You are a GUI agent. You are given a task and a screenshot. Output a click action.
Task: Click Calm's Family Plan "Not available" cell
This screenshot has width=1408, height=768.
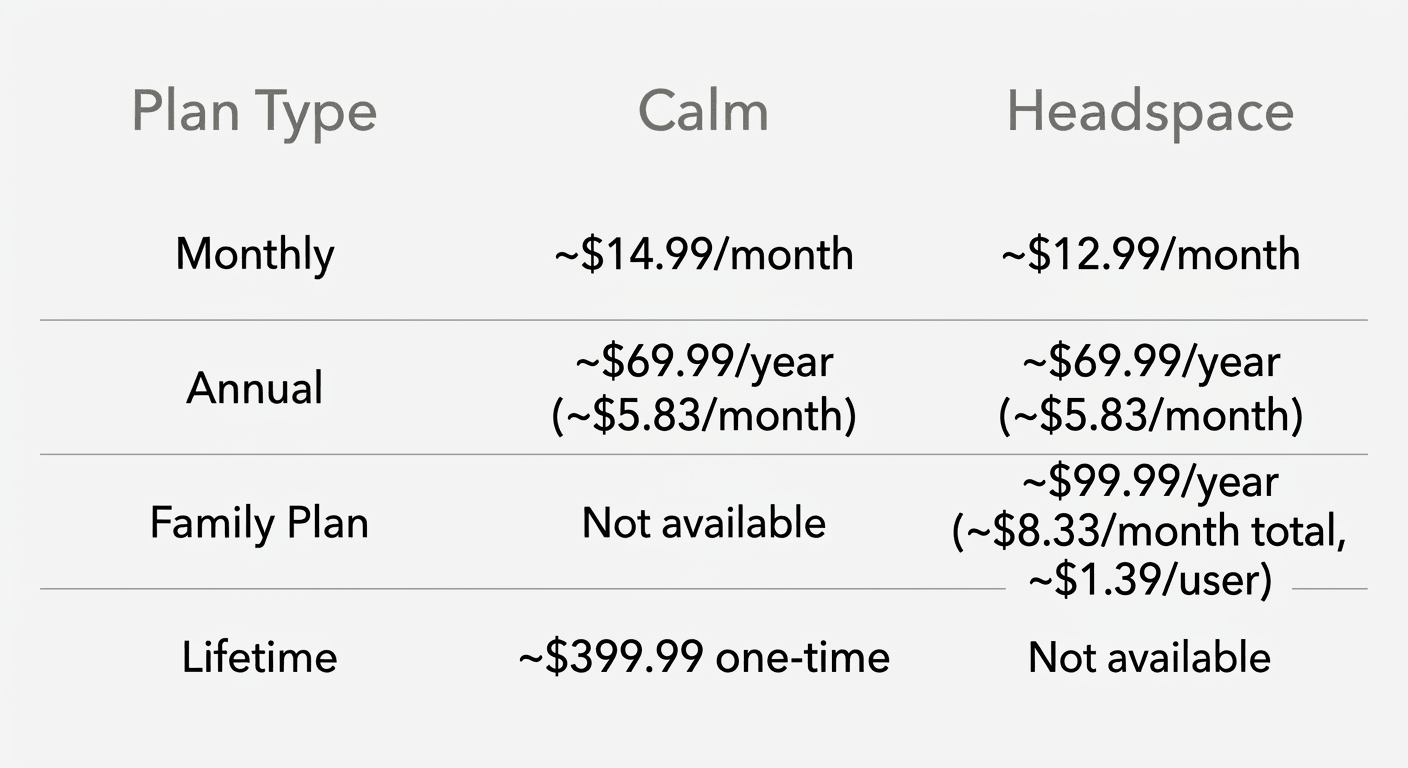[703, 523]
